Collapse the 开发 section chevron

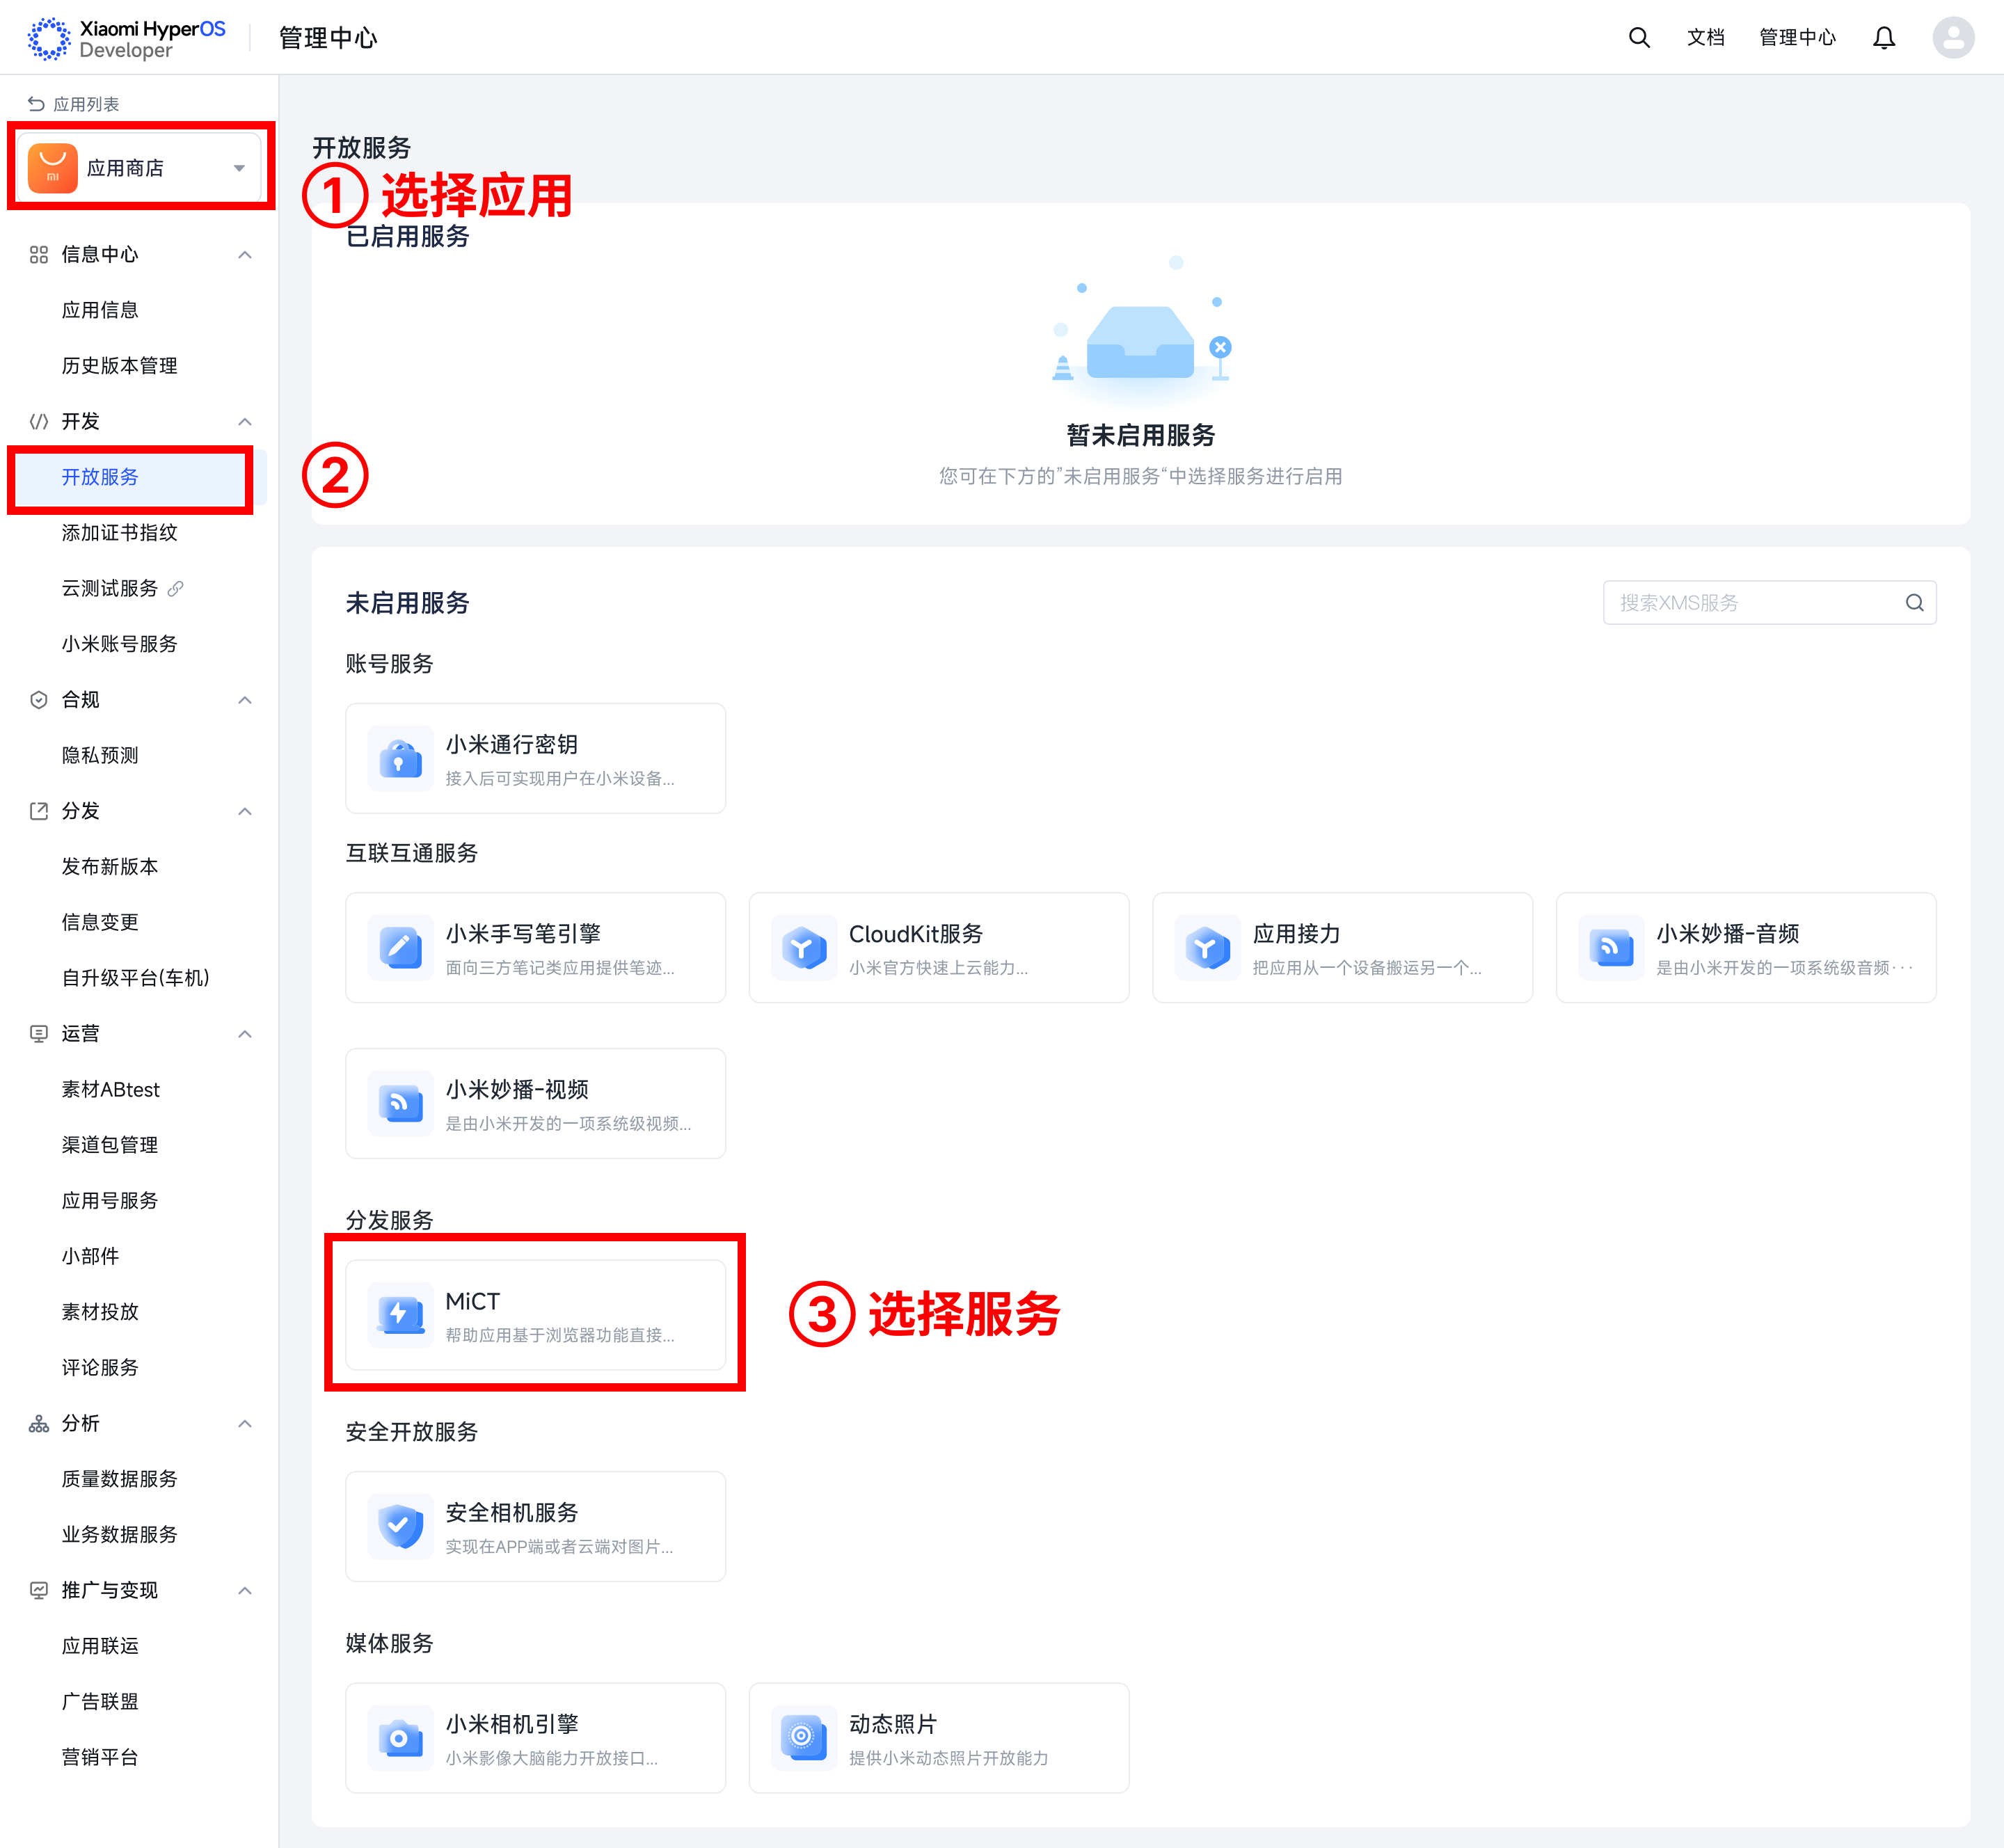coord(245,422)
